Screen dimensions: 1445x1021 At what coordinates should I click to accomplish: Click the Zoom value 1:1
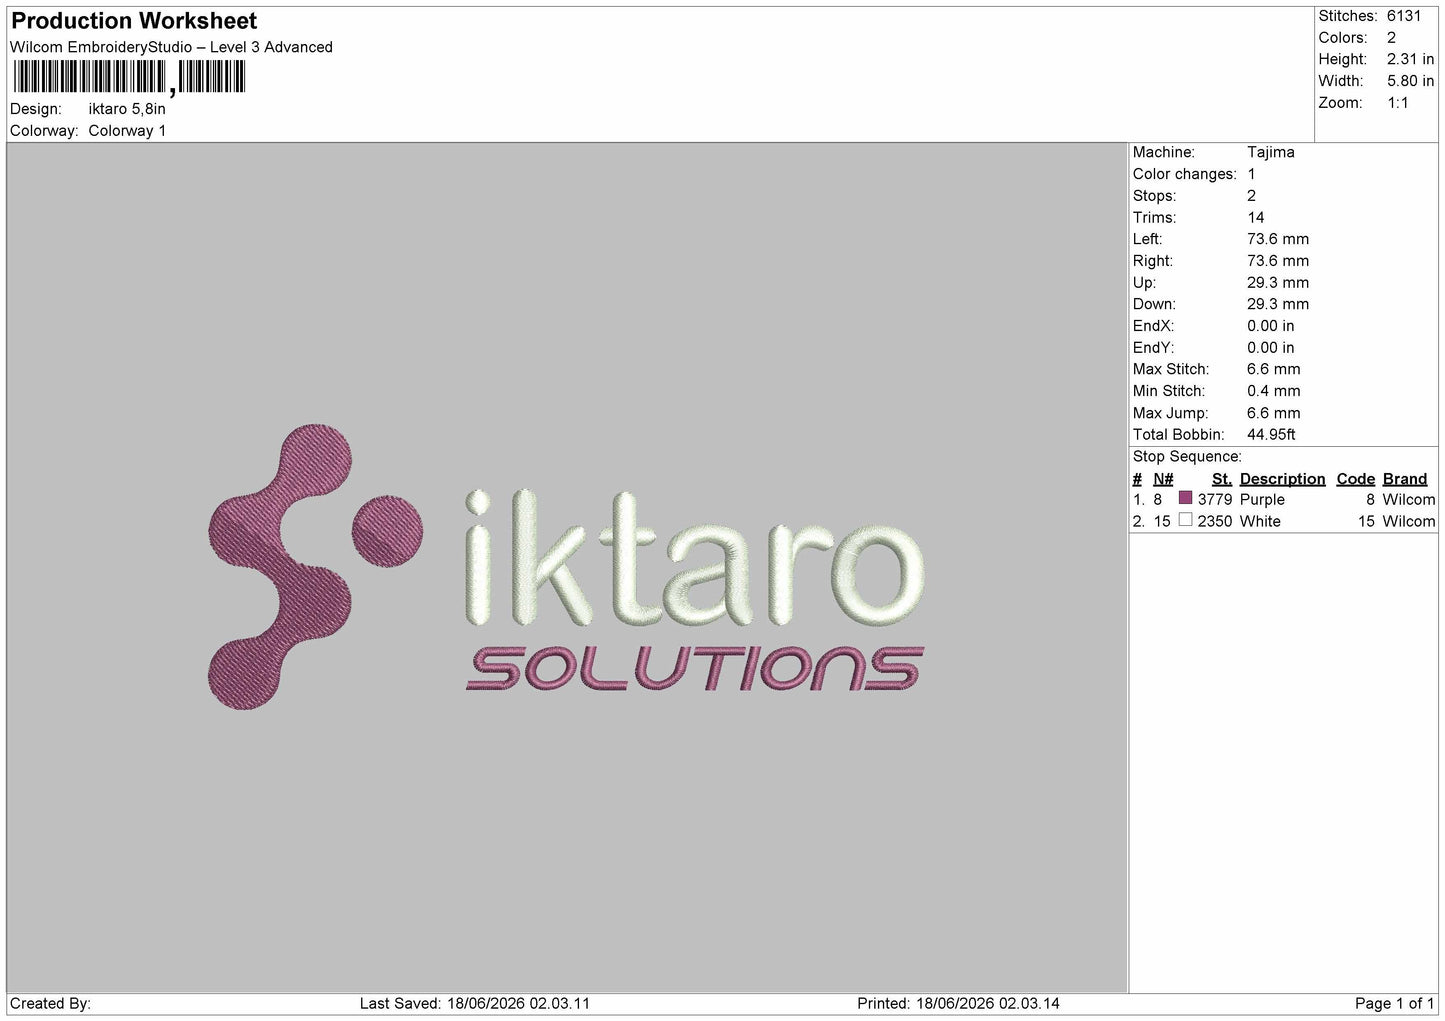pos(1397,103)
